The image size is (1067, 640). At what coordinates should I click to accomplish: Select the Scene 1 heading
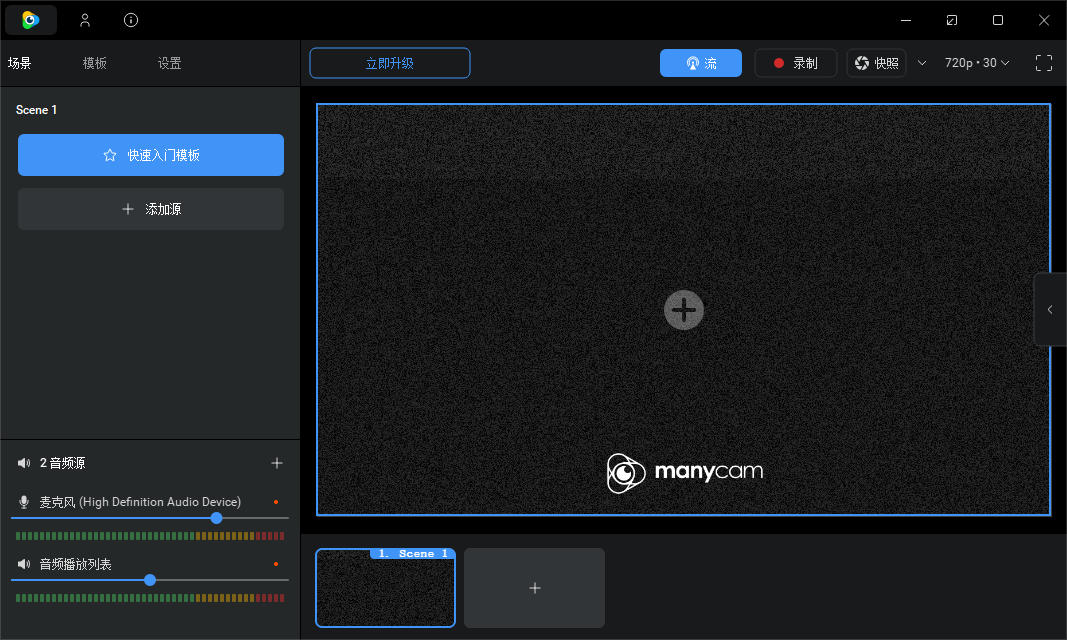click(x=36, y=110)
